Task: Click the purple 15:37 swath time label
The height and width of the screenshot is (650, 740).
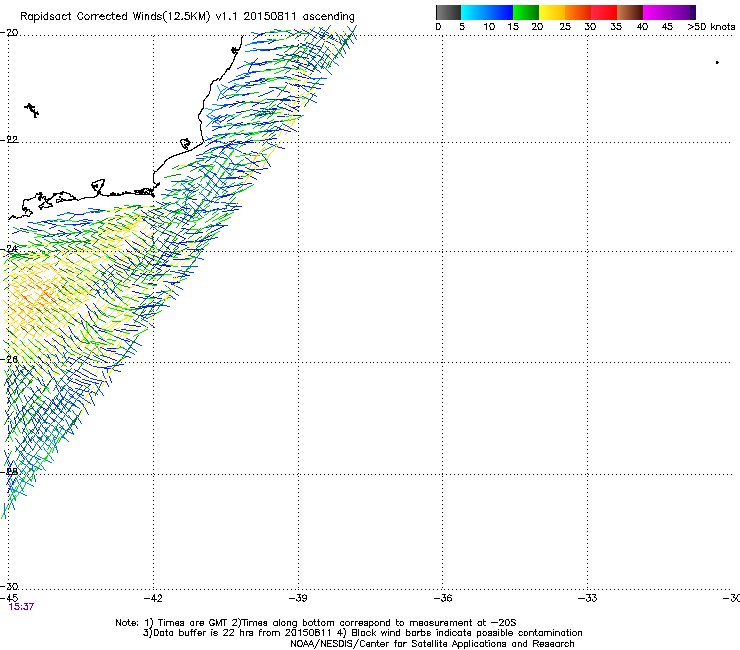Action: click(x=21, y=607)
